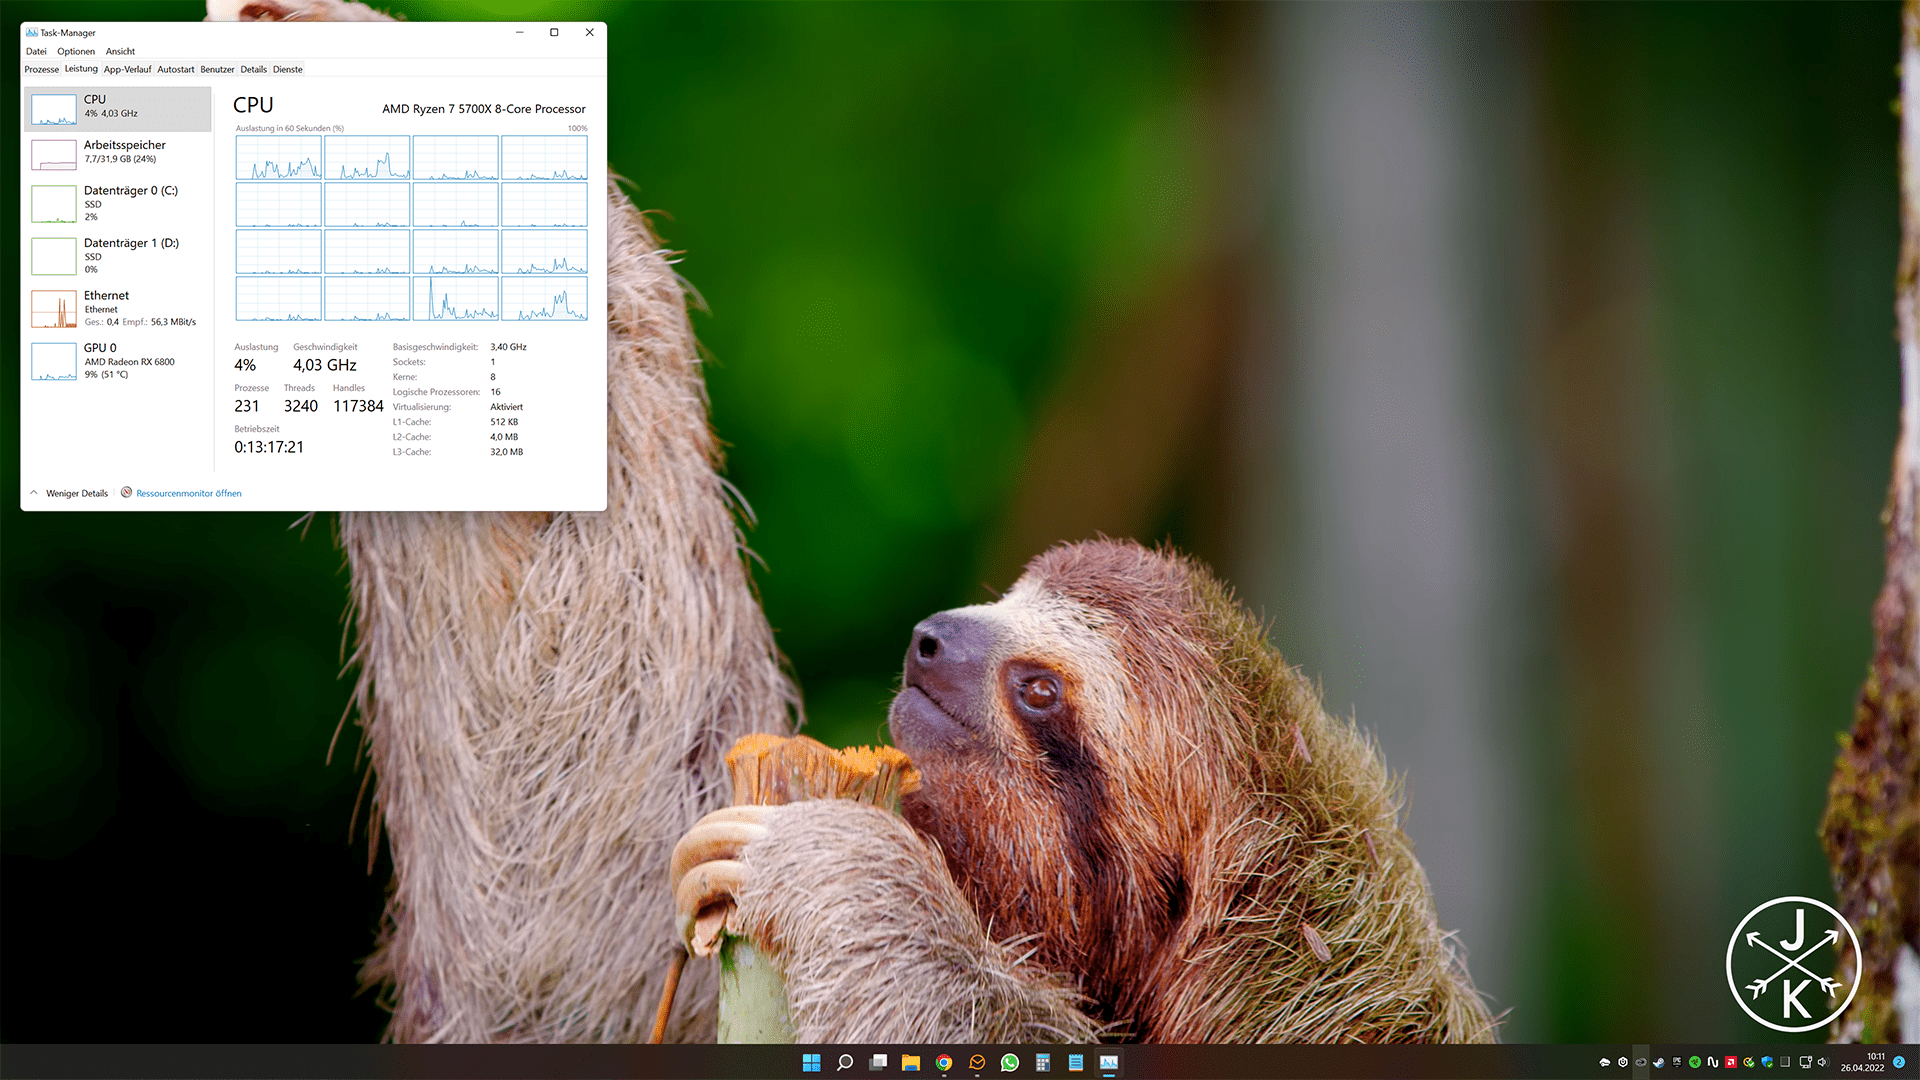Screen dimensions: 1920x1080
Task: Open the Autostart tab
Action: 175,69
